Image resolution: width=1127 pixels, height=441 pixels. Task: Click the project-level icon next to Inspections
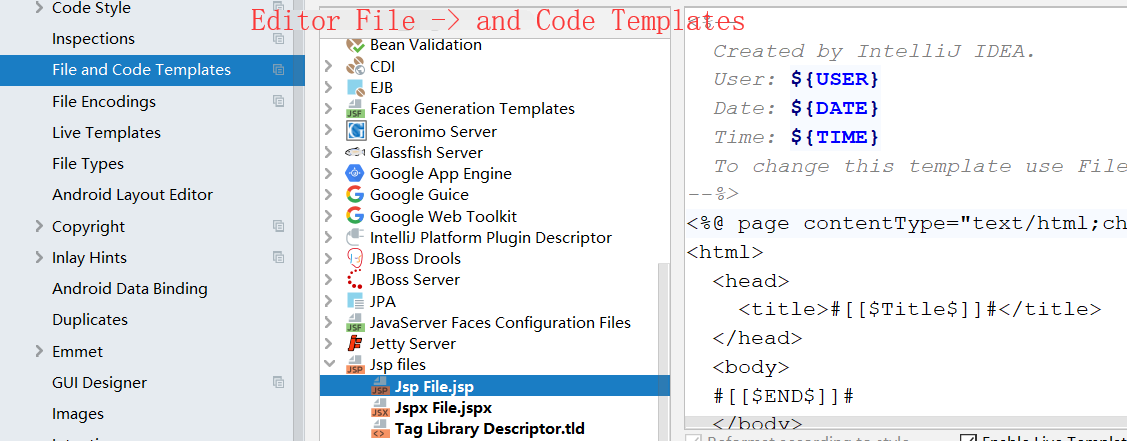[278, 39]
